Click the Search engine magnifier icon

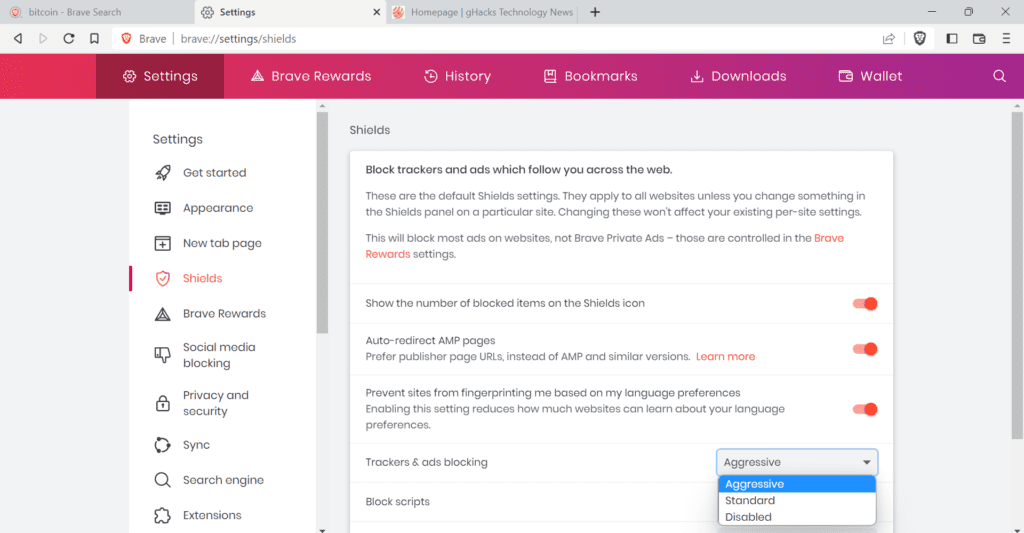point(163,480)
